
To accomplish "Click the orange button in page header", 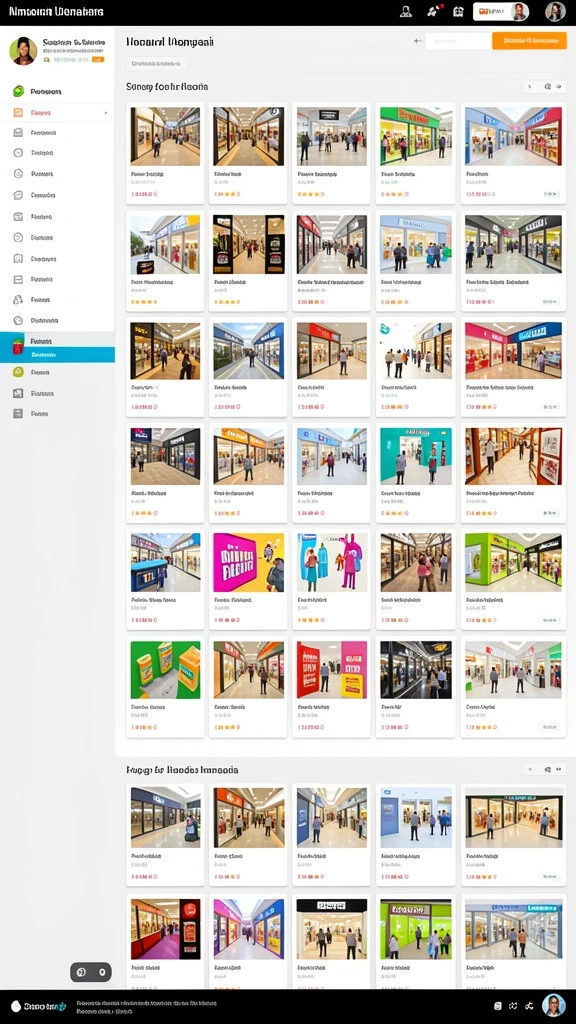I will 529,40.
